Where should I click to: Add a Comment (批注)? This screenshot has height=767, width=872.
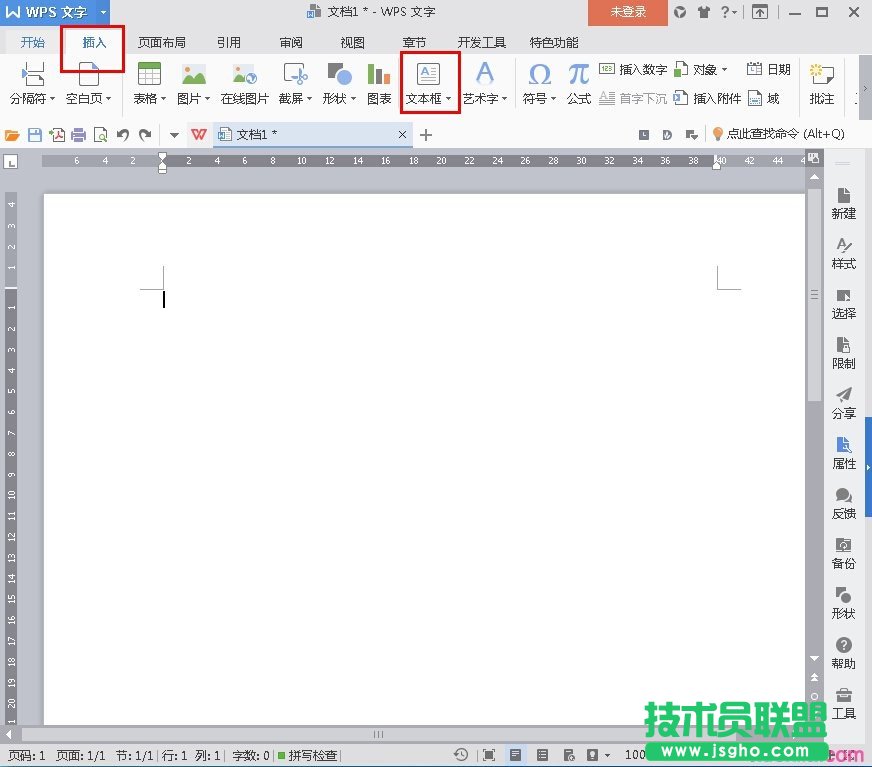(821, 83)
